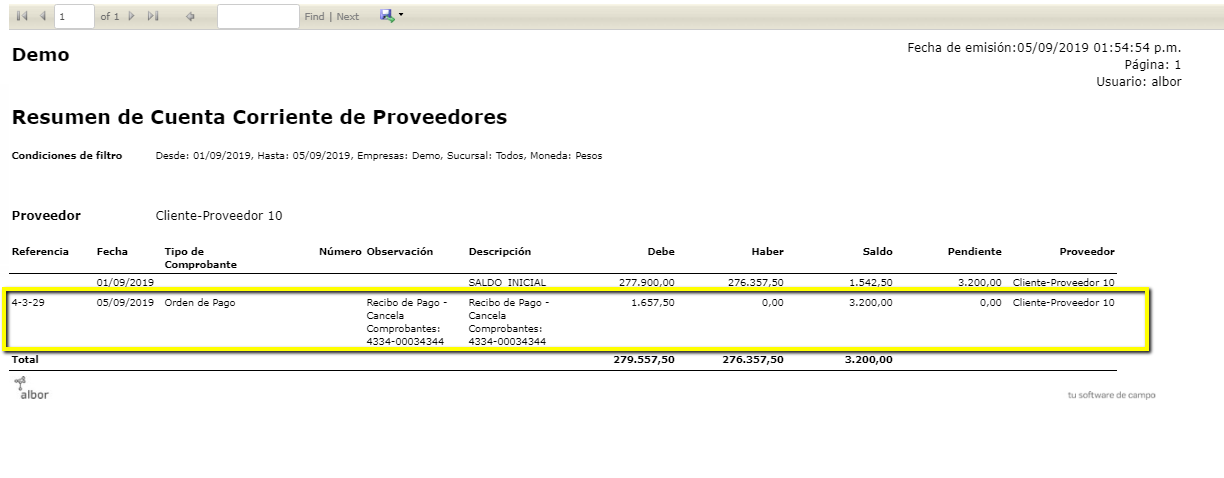Click the Condiciones de filtro label
This screenshot has height=478, width=1224.
(66, 156)
